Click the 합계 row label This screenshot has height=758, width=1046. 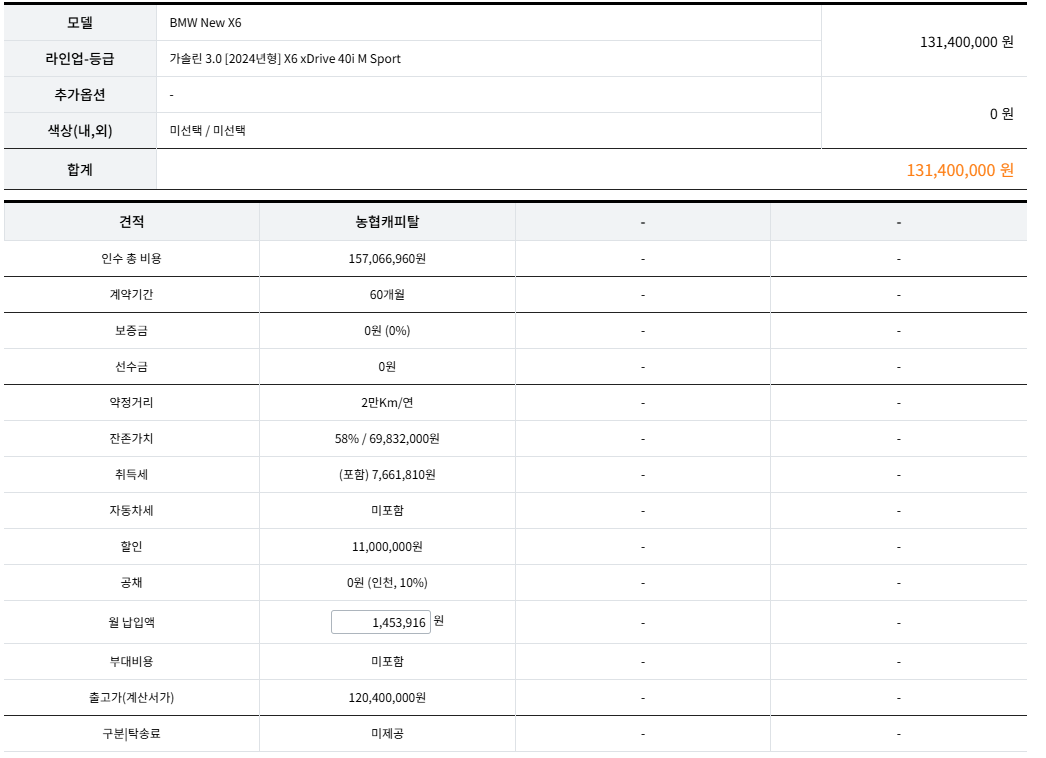(x=80, y=170)
